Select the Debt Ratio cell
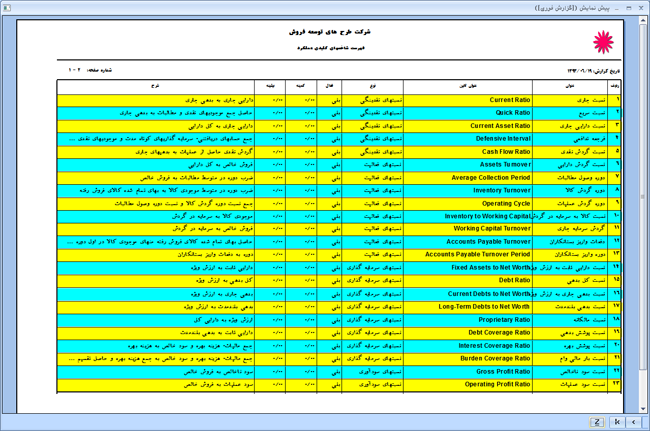This screenshot has height=431, width=650. [468, 280]
